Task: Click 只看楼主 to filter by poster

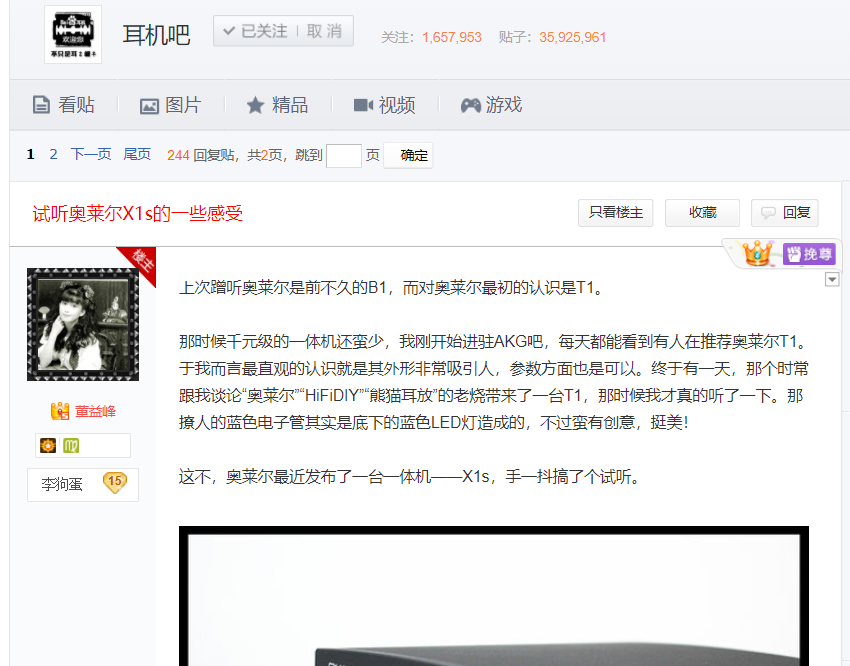Action: point(615,212)
